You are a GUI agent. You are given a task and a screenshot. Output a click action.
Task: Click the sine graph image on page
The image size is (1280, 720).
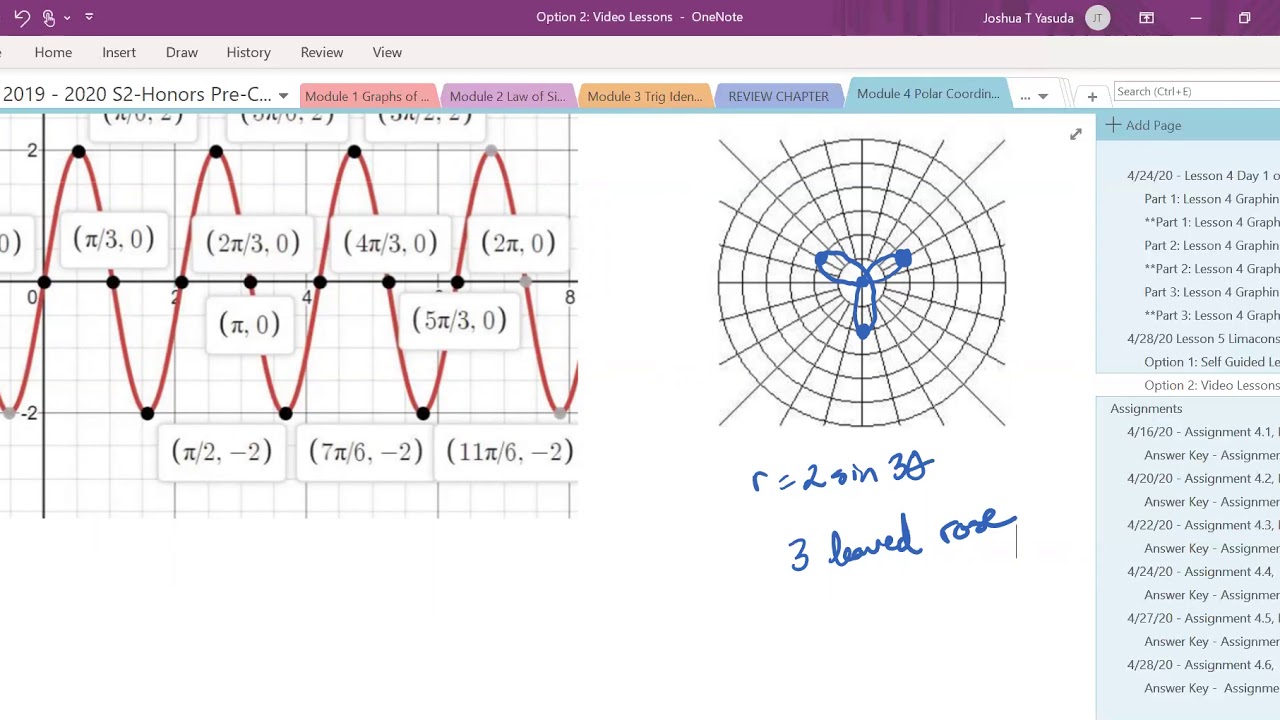click(x=288, y=315)
